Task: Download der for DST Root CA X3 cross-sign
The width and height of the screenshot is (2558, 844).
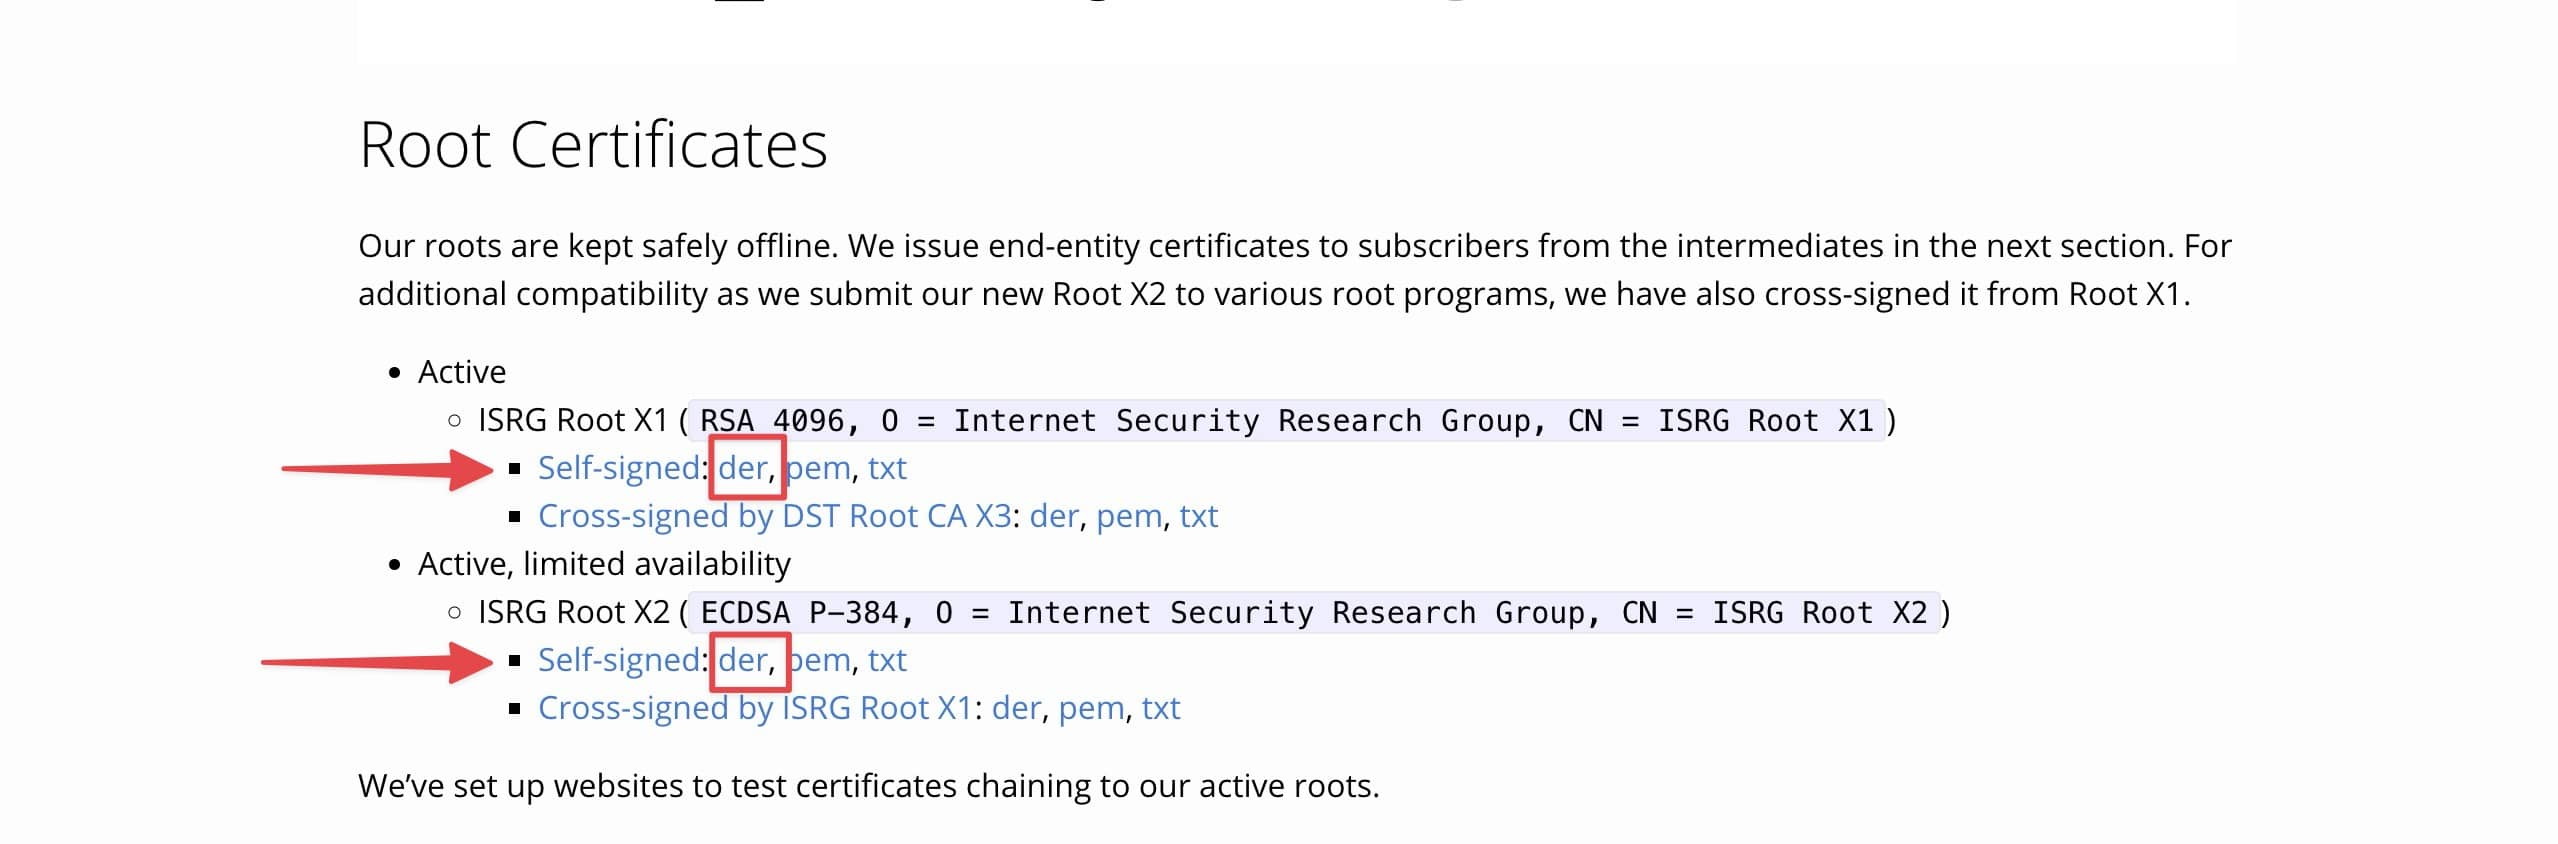Action: pyautogui.click(x=1054, y=516)
